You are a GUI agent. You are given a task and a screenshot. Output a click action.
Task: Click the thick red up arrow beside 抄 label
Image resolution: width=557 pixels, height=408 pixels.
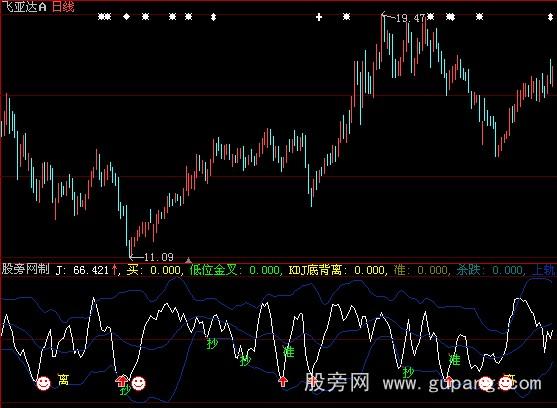pos(121,381)
